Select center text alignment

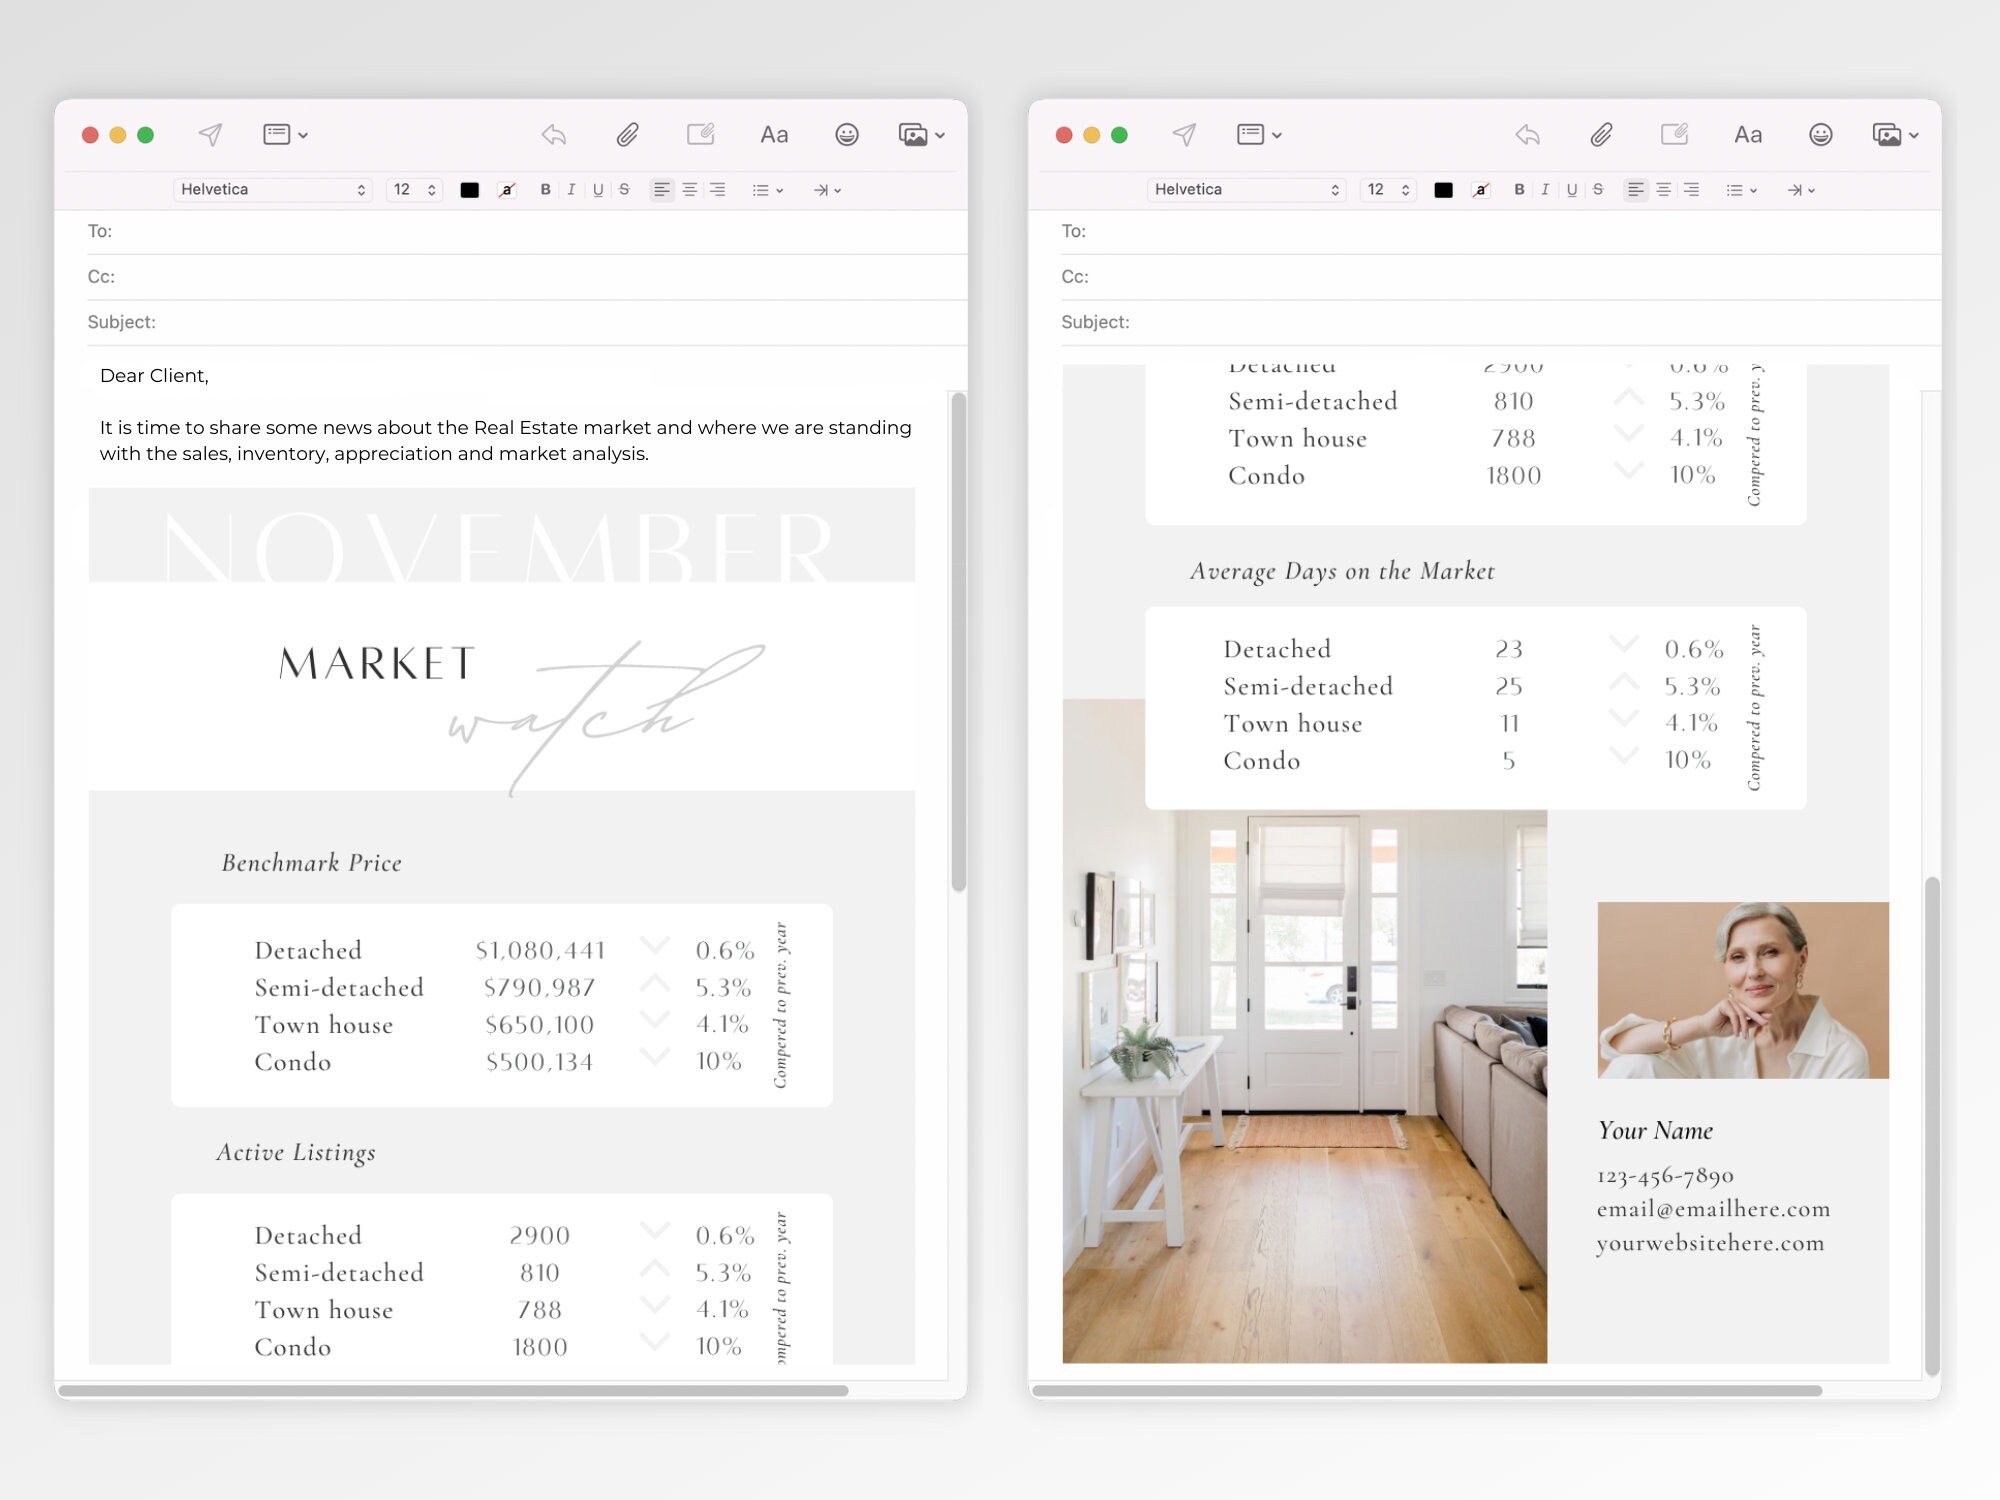[690, 189]
